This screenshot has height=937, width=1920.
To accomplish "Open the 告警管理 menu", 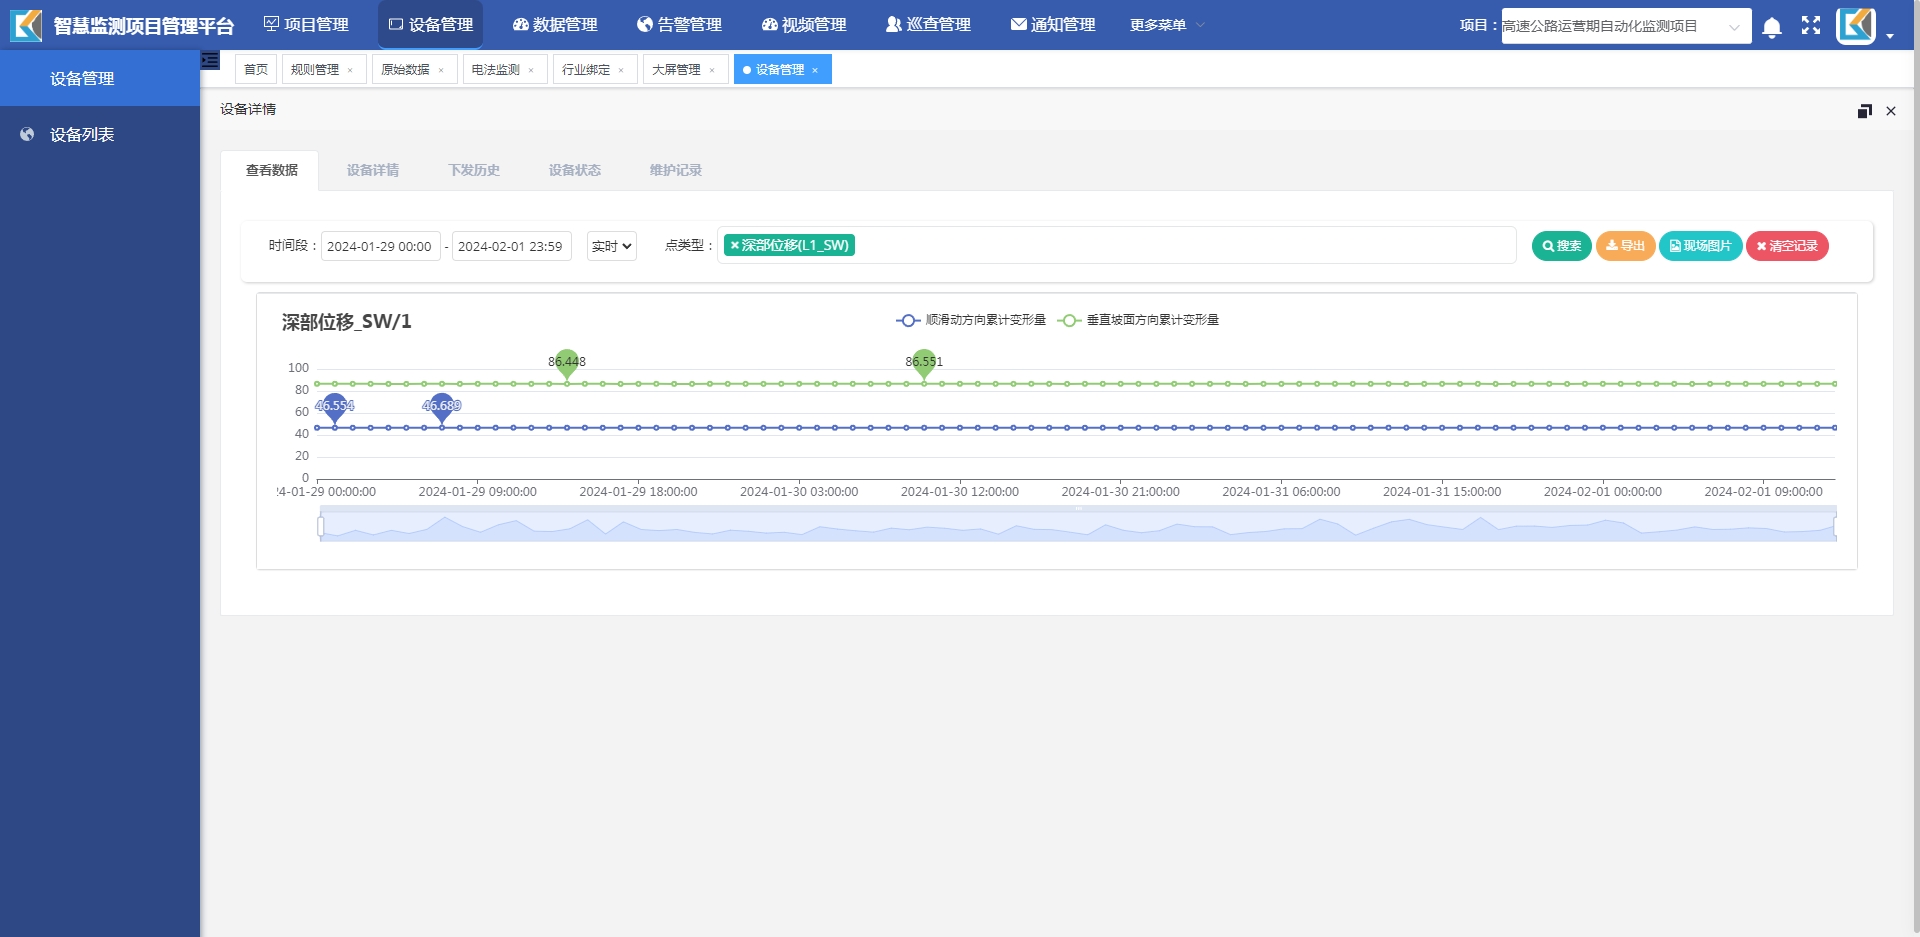I will [679, 25].
